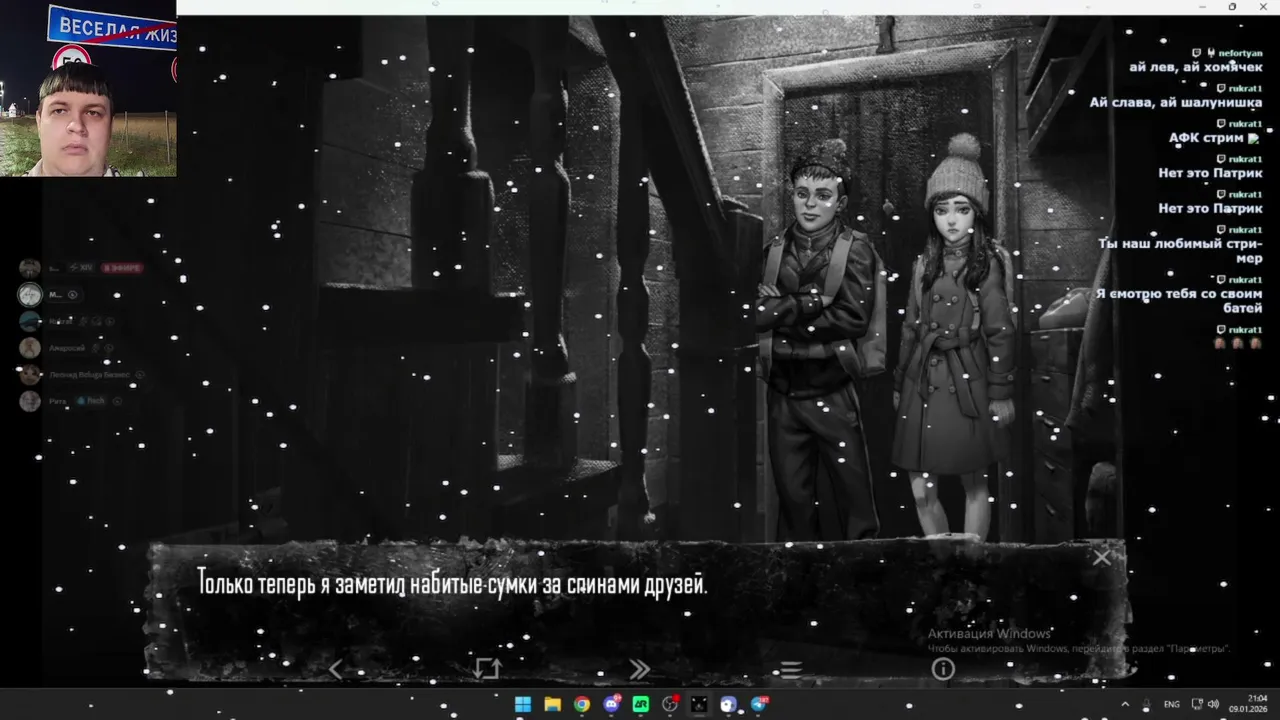Image resolution: width=1280 pixels, height=720 pixels.
Task: Open File Explorer from taskbar
Action: click(552, 704)
